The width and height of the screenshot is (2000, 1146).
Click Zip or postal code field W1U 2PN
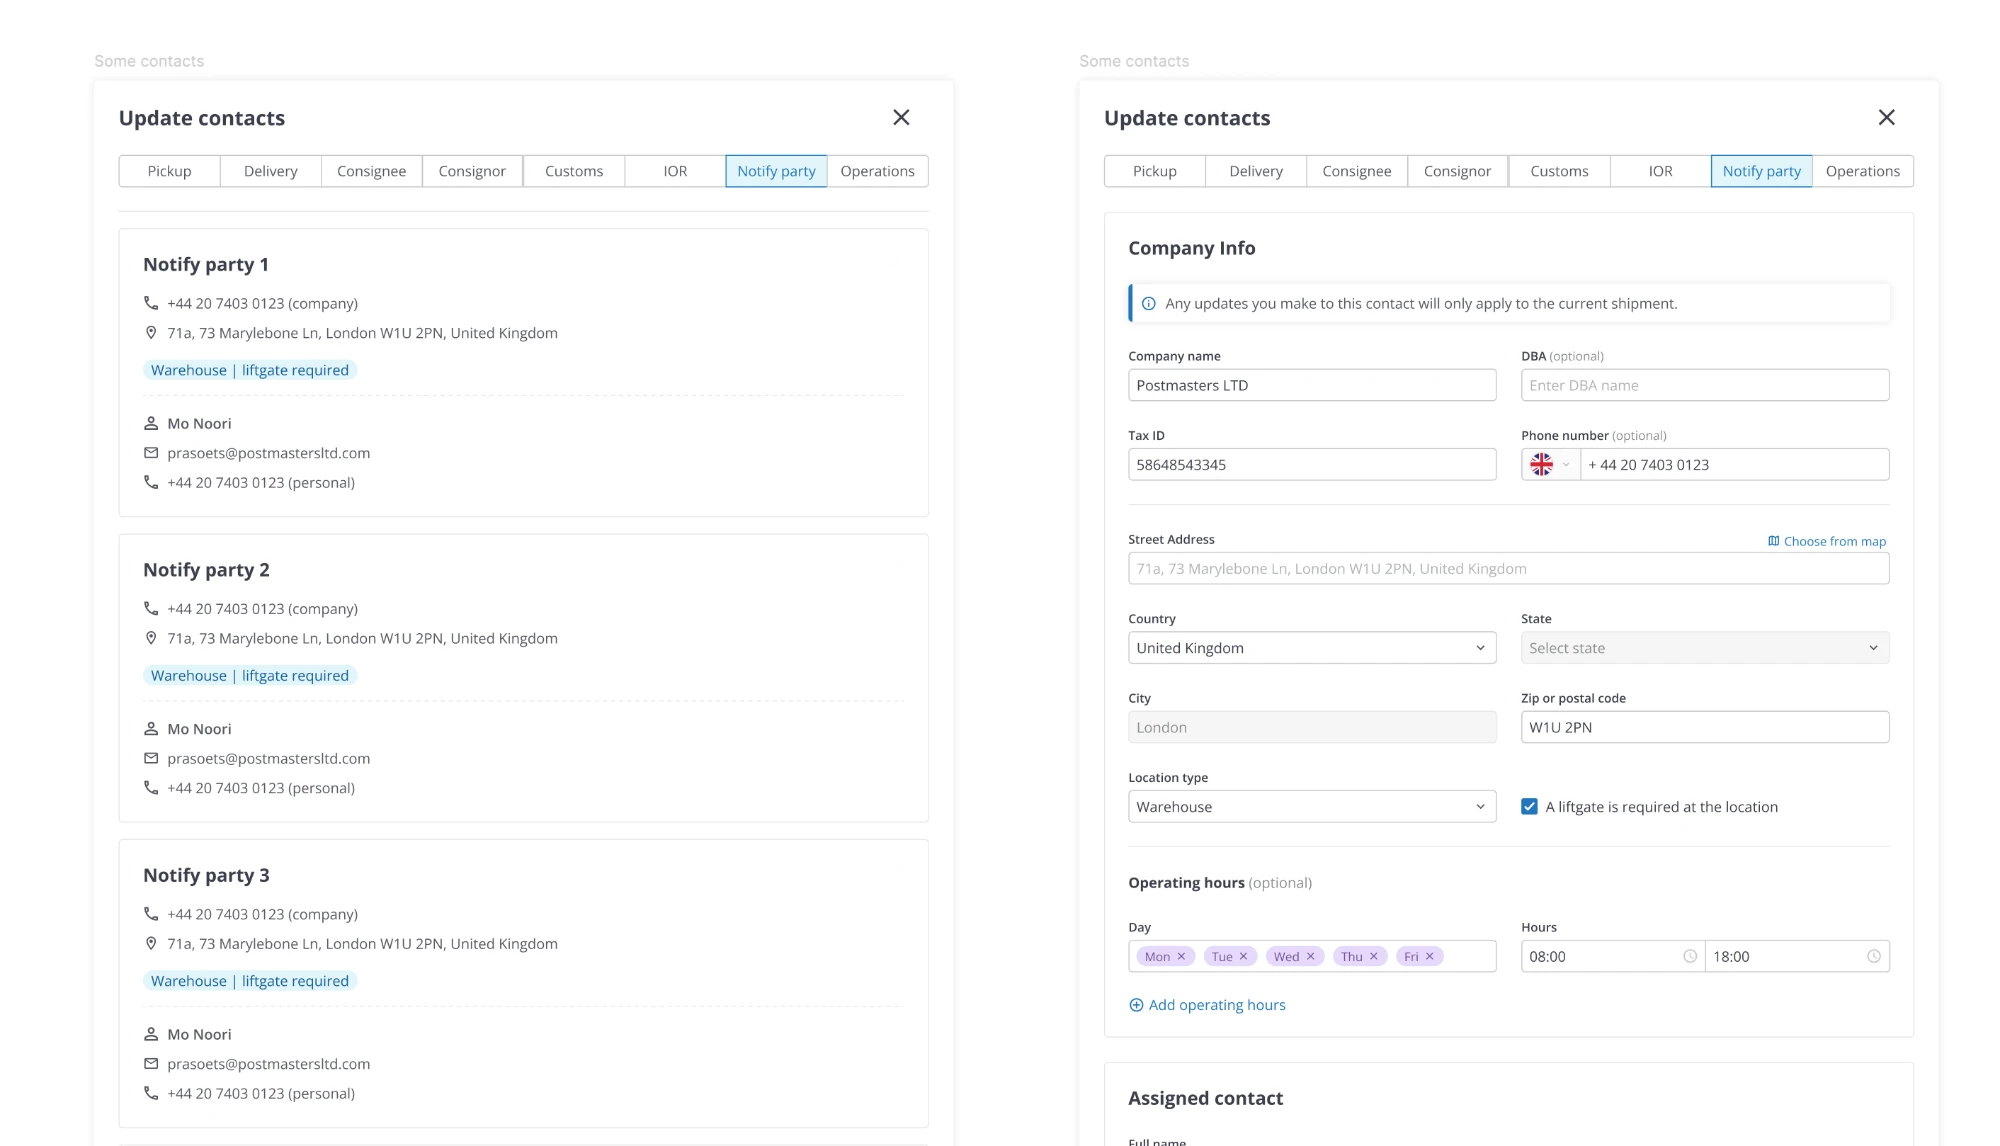(x=1704, y=727)
